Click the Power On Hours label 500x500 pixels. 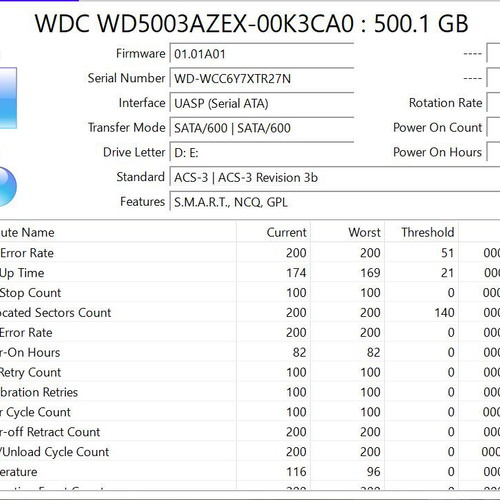[437, 152]
